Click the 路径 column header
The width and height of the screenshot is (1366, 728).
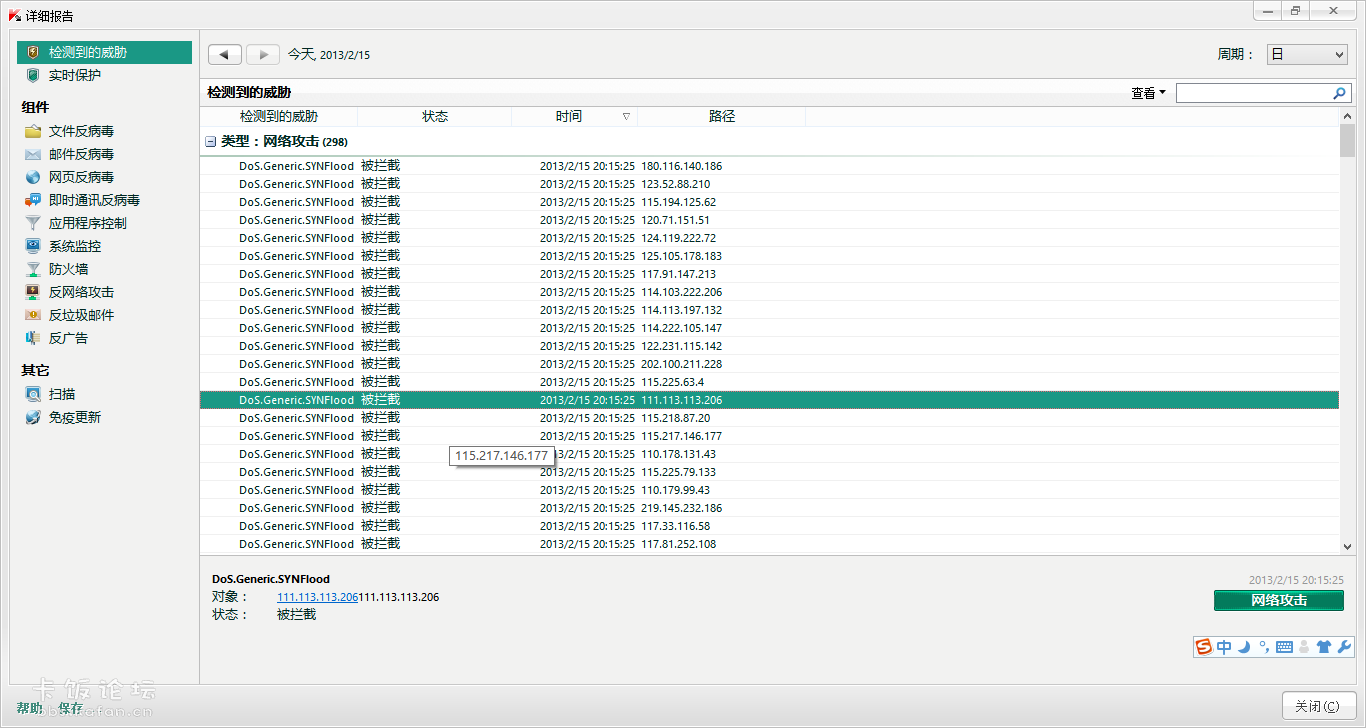coord(722,116)
